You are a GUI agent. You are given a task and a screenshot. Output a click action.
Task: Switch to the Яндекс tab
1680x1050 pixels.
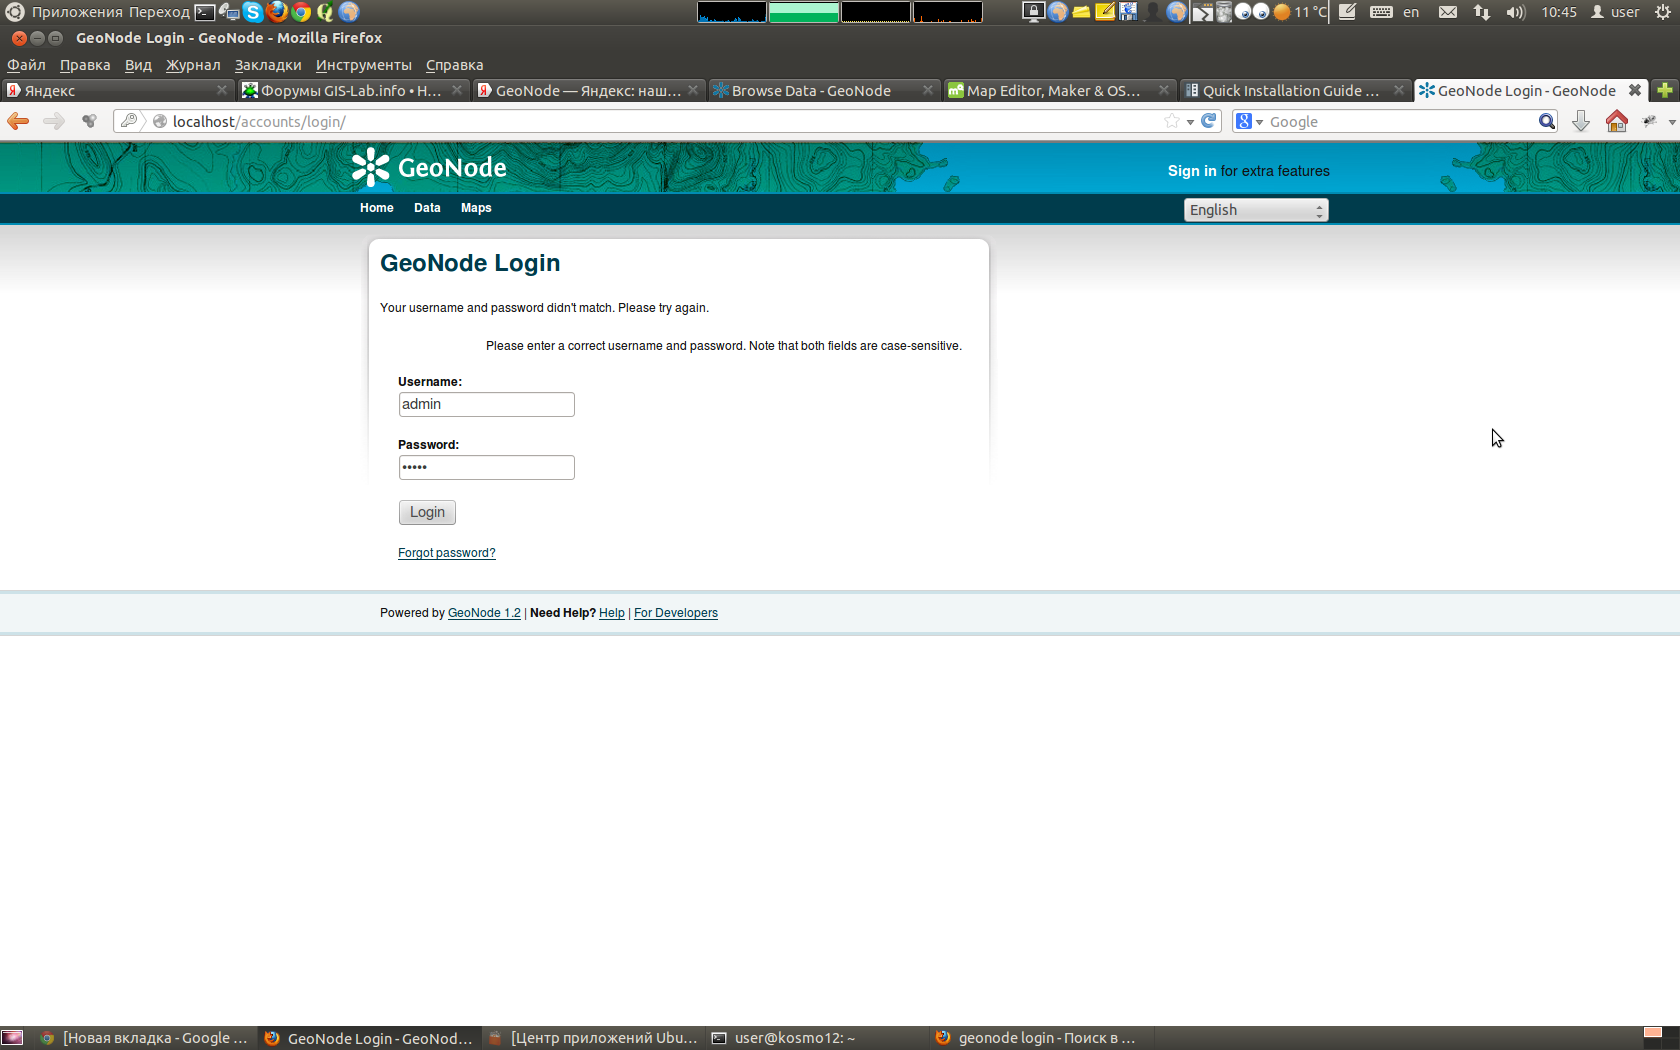[118, 90]
